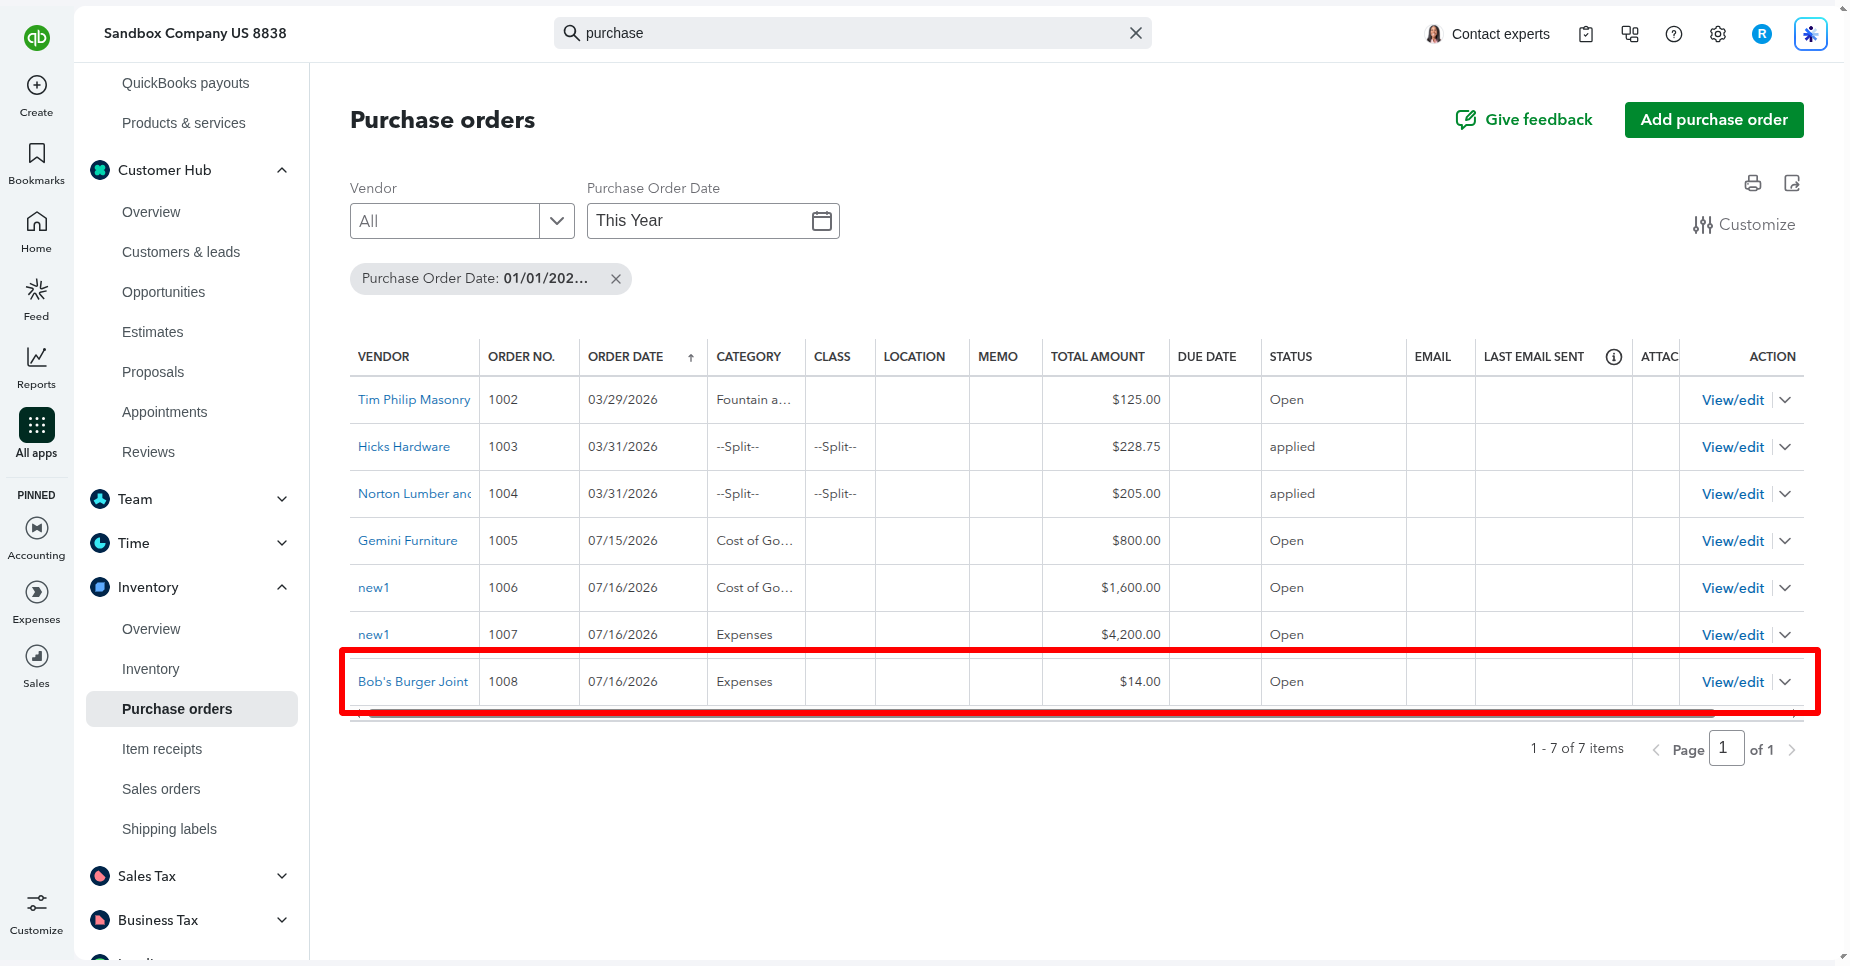The height and width of the screenshot is (966, 1850).
Task: Expand the Team section
Action: [x=282, y=499]
